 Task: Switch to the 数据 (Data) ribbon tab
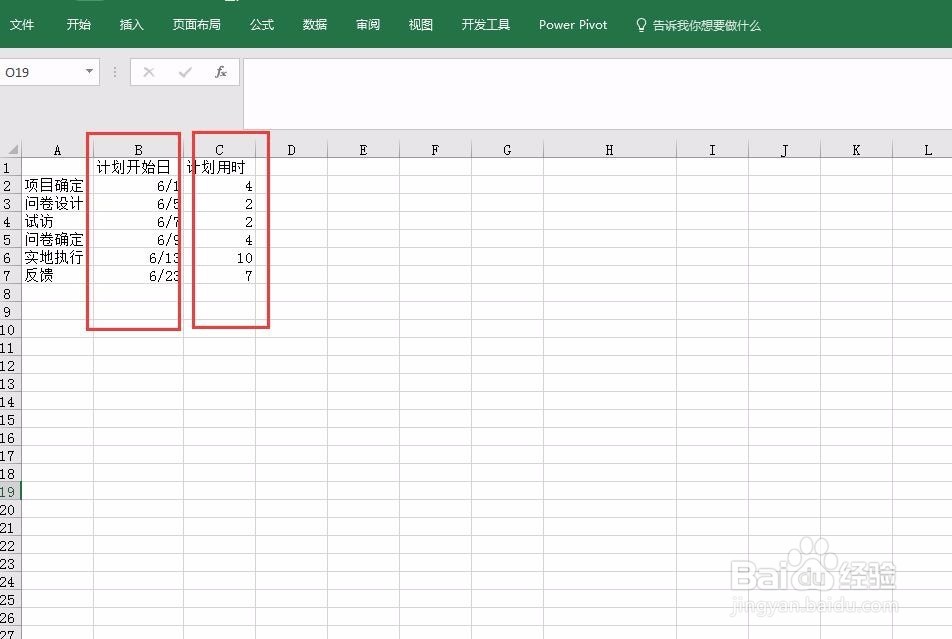point(314,25)
